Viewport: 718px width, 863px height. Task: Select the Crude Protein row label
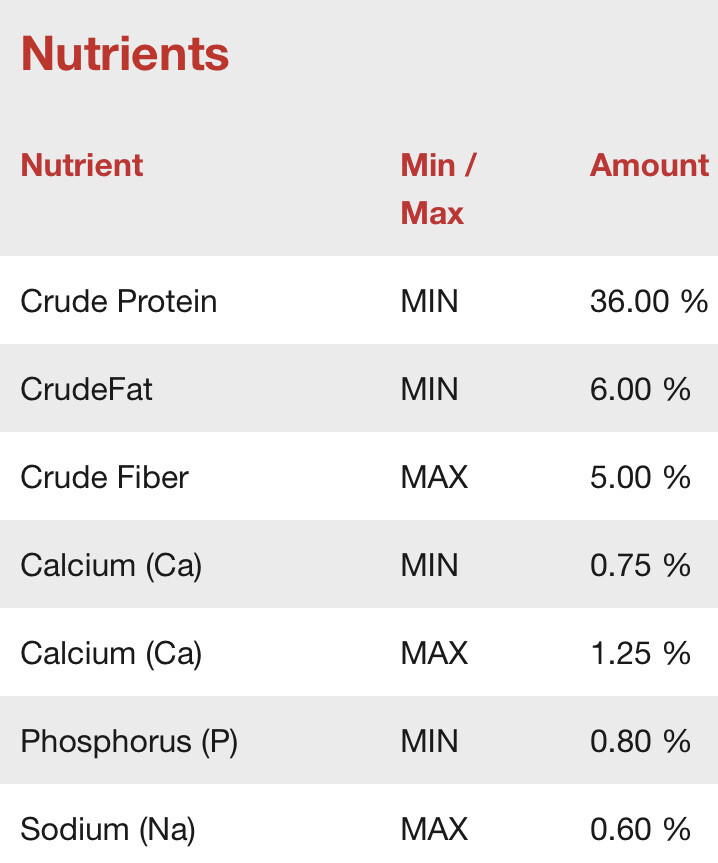pos(119,301)
